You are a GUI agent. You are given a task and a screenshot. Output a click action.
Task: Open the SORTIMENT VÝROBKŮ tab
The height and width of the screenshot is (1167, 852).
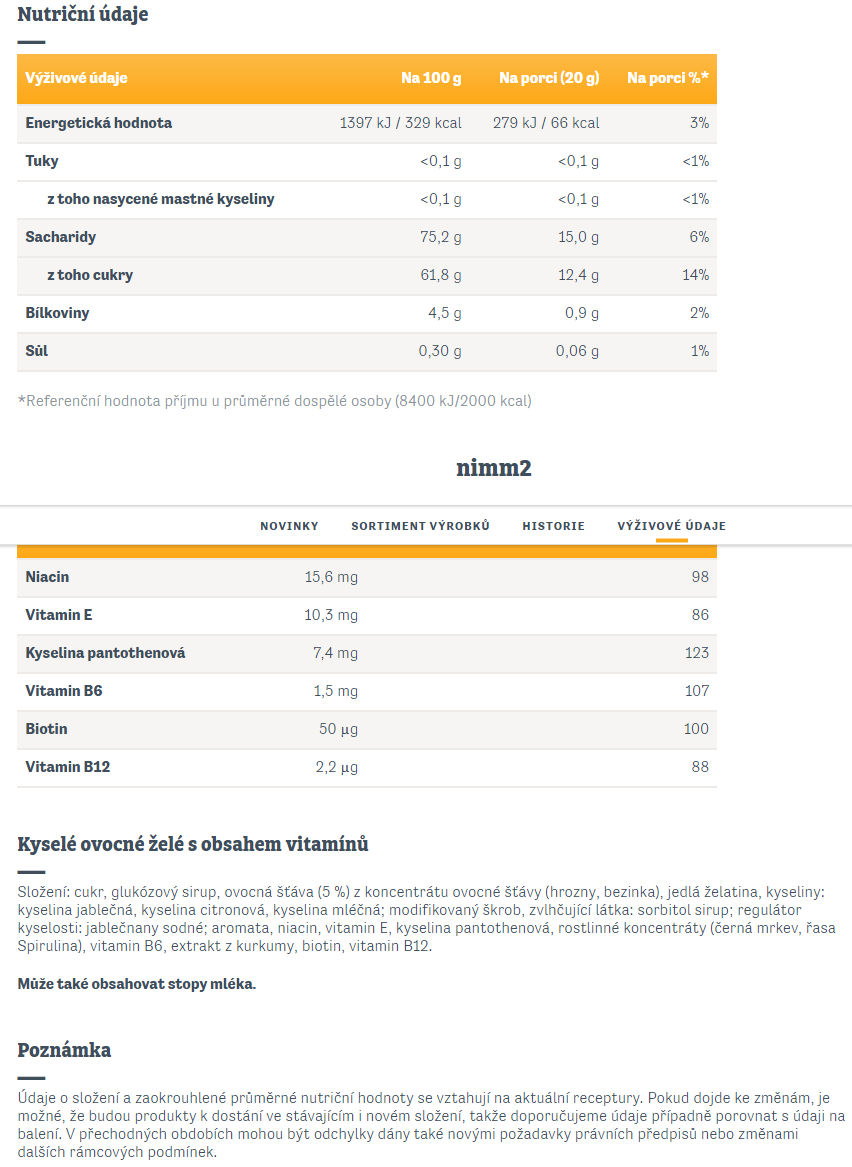420,526
